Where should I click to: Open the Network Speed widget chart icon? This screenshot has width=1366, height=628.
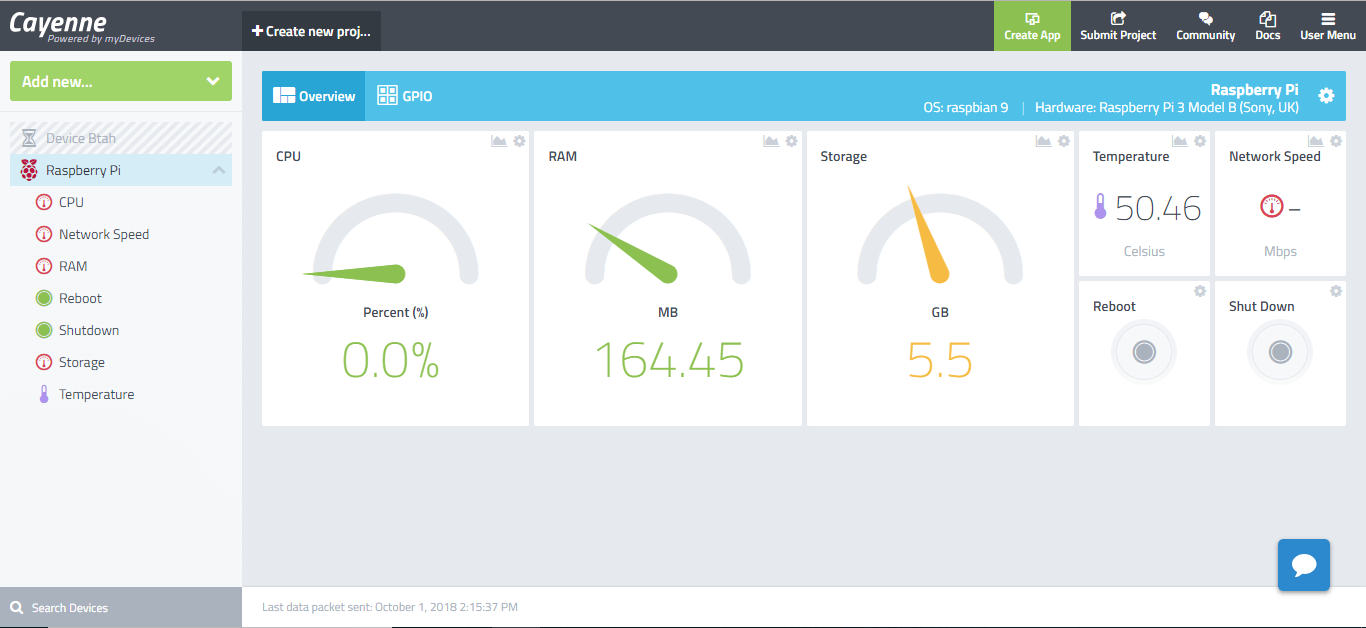tap(1315, 141)
